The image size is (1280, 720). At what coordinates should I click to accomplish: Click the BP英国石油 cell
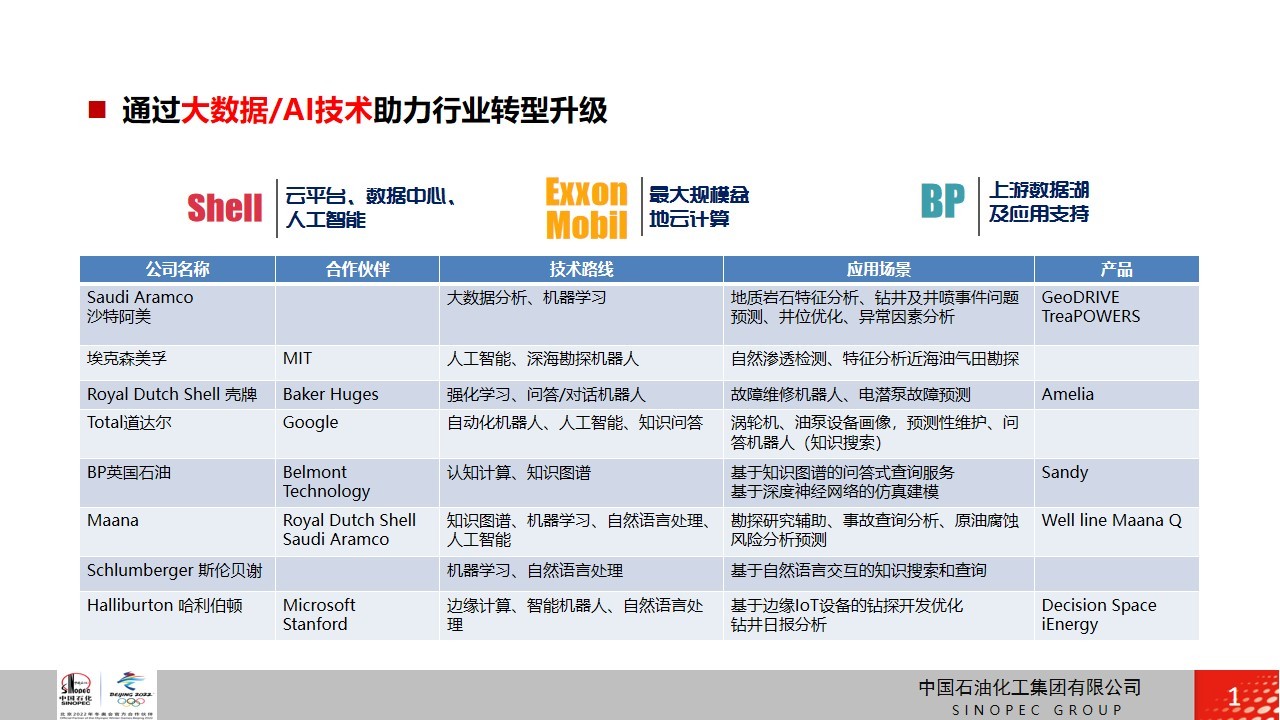[177, 483]
